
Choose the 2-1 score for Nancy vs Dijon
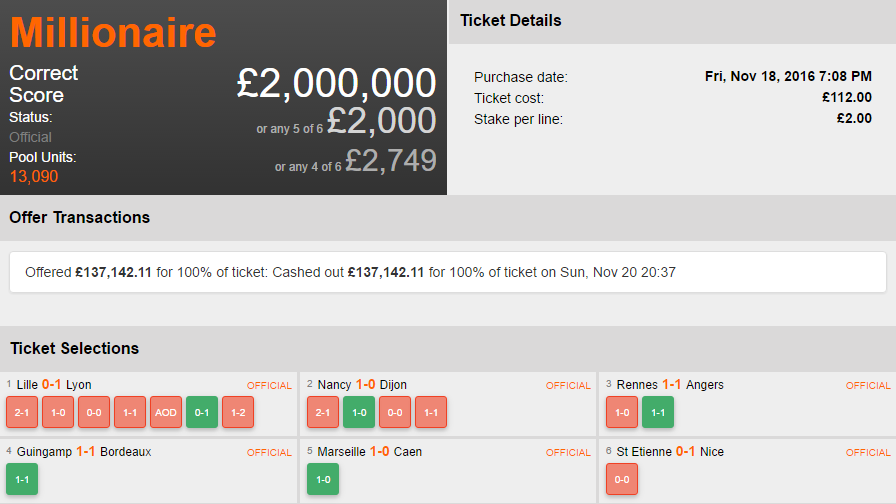[x=322, y=412]
